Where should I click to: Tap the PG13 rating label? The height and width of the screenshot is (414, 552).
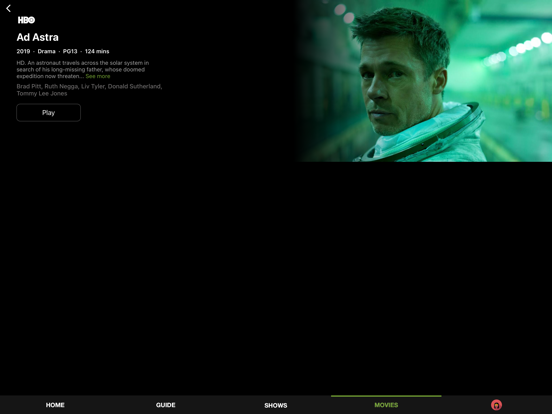[x=70, y=51]
